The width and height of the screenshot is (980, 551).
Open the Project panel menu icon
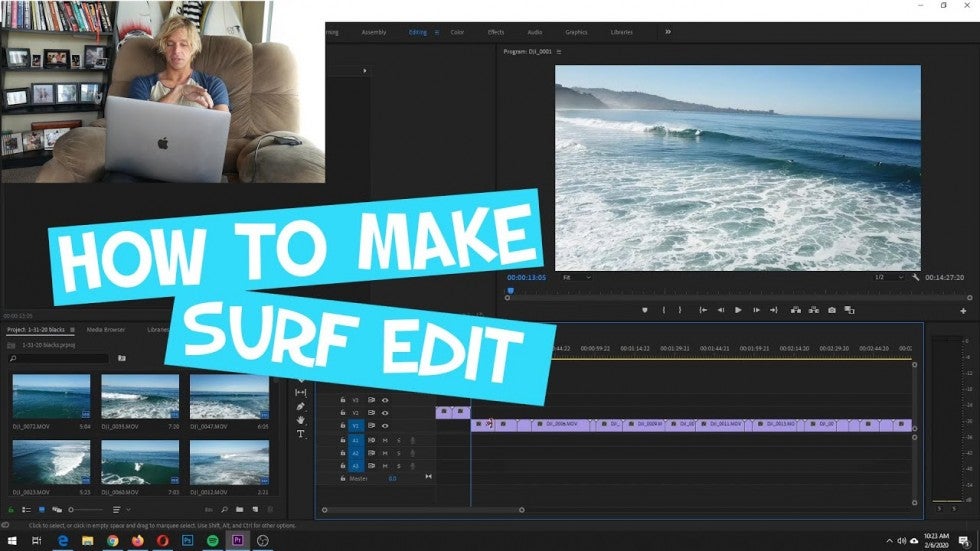click(x=72, y=330)
